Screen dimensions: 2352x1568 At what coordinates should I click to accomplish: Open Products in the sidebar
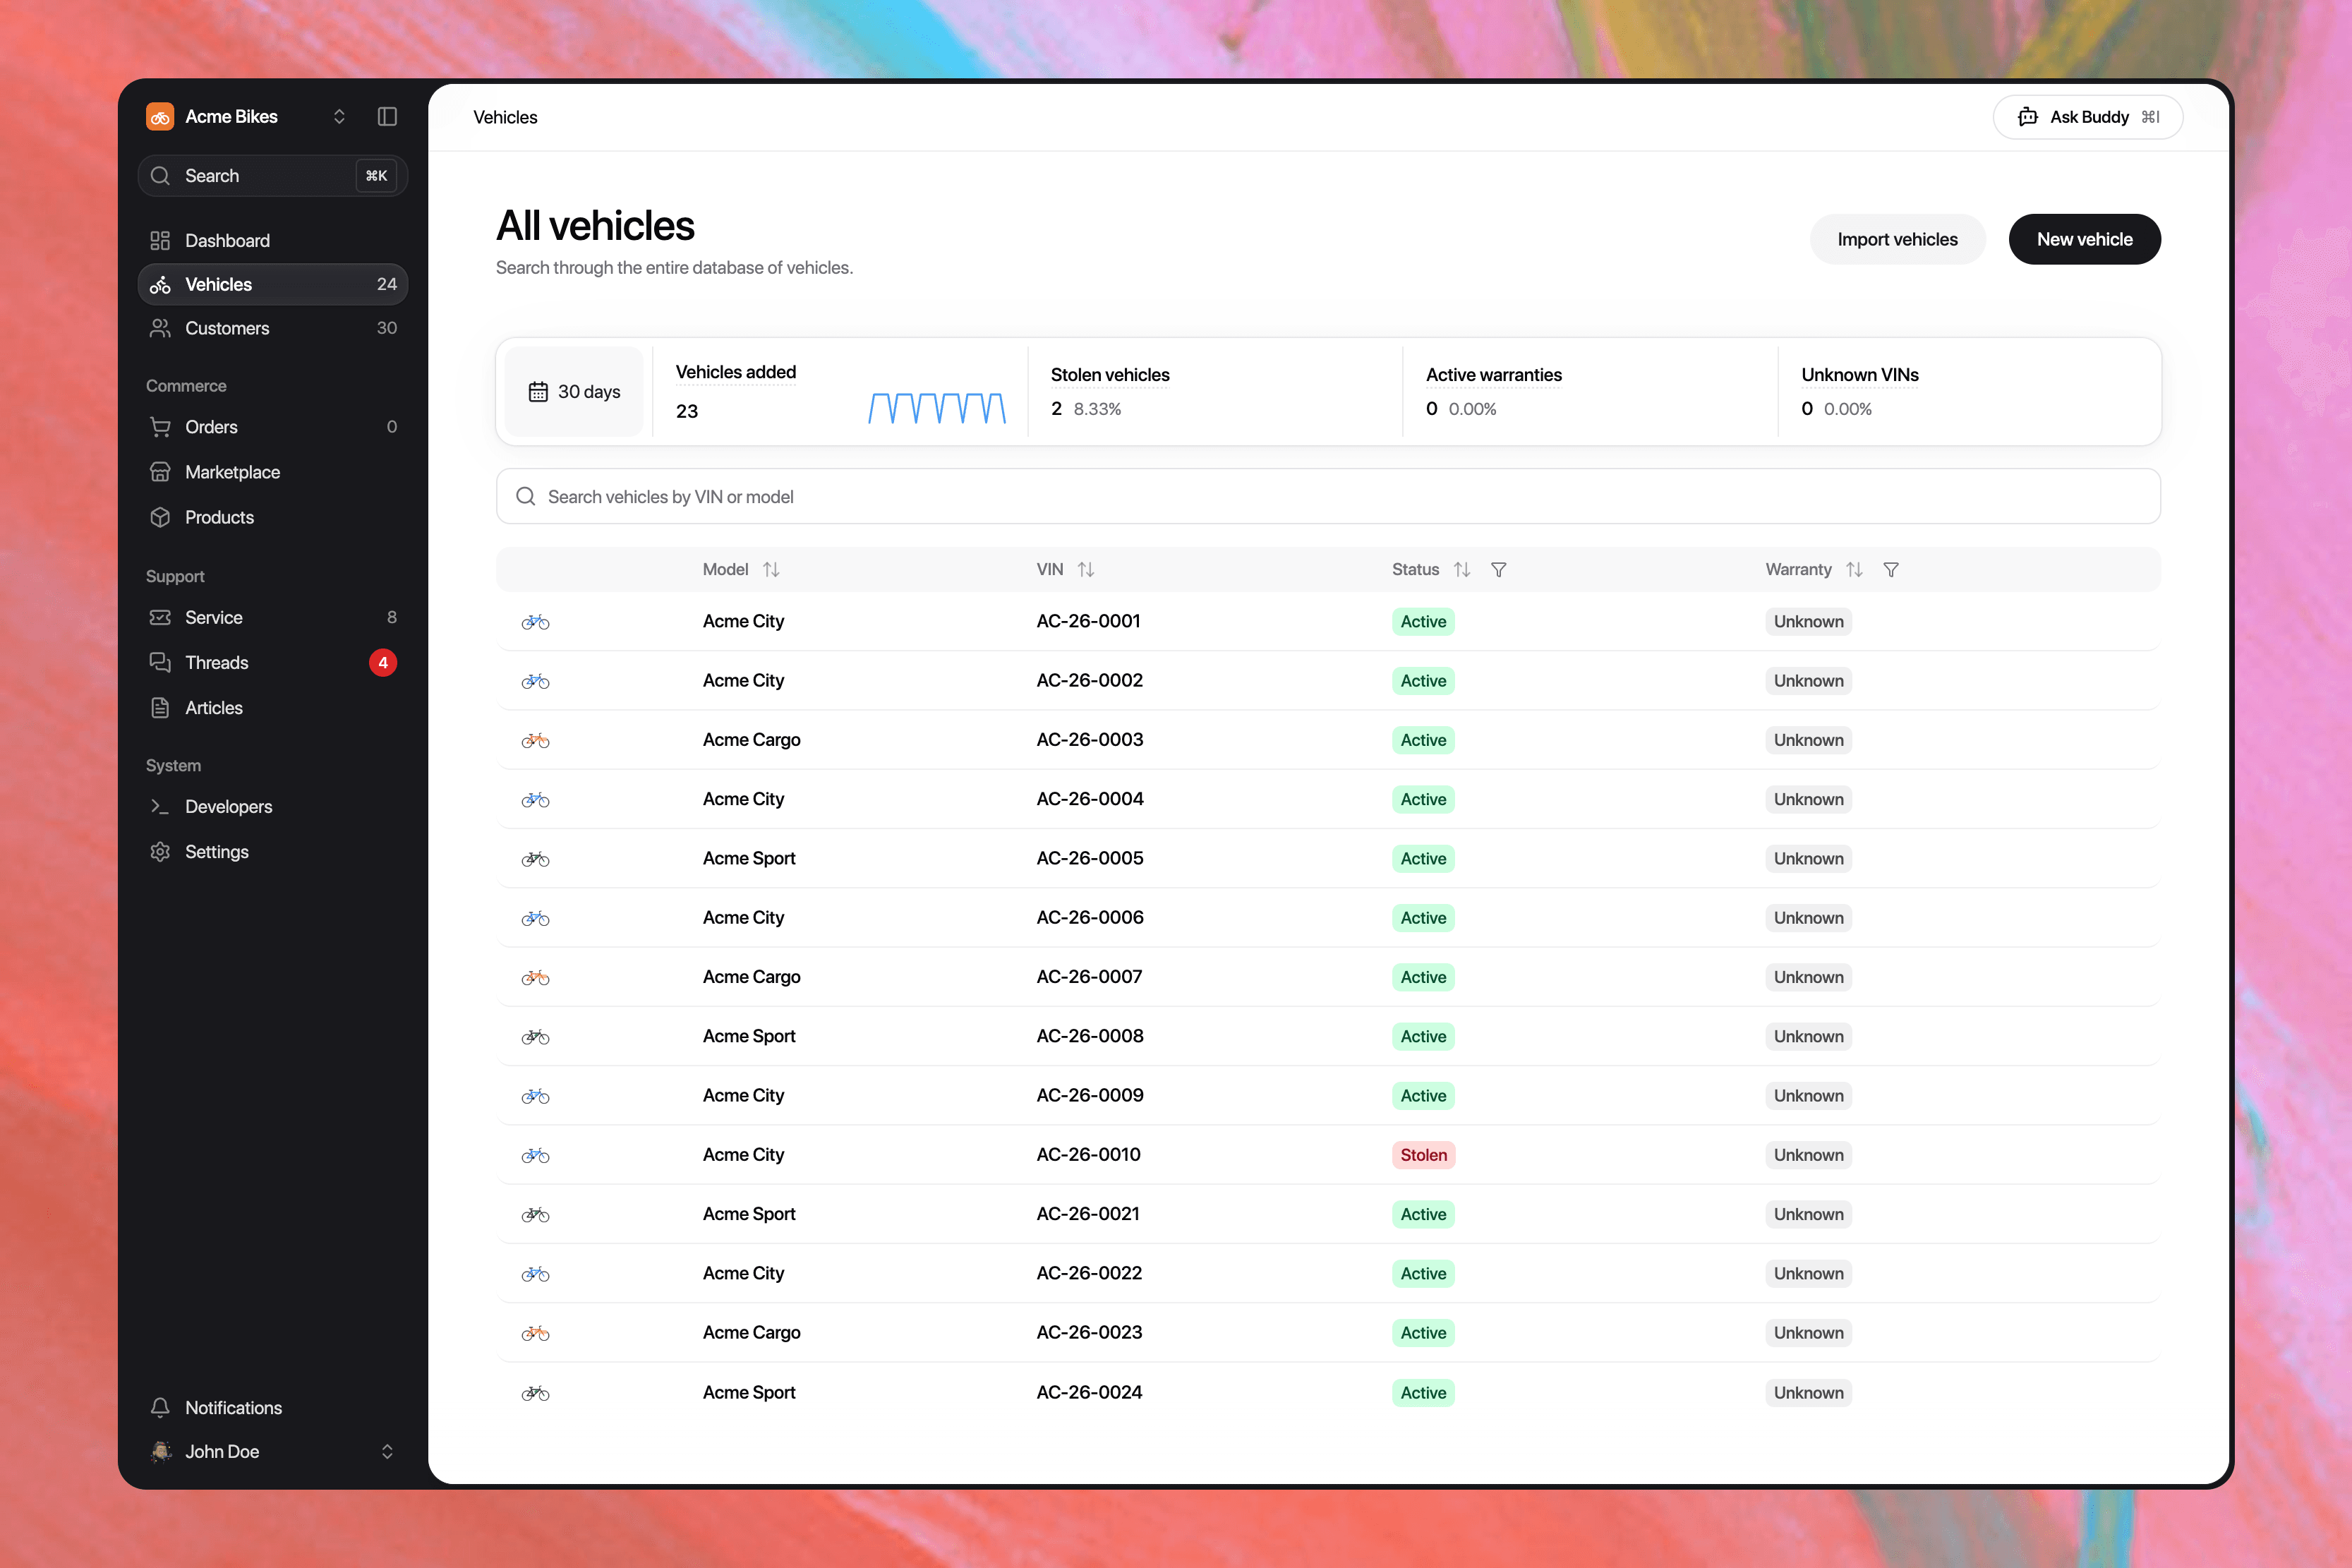pyautogui.click(x=272, y=517)
